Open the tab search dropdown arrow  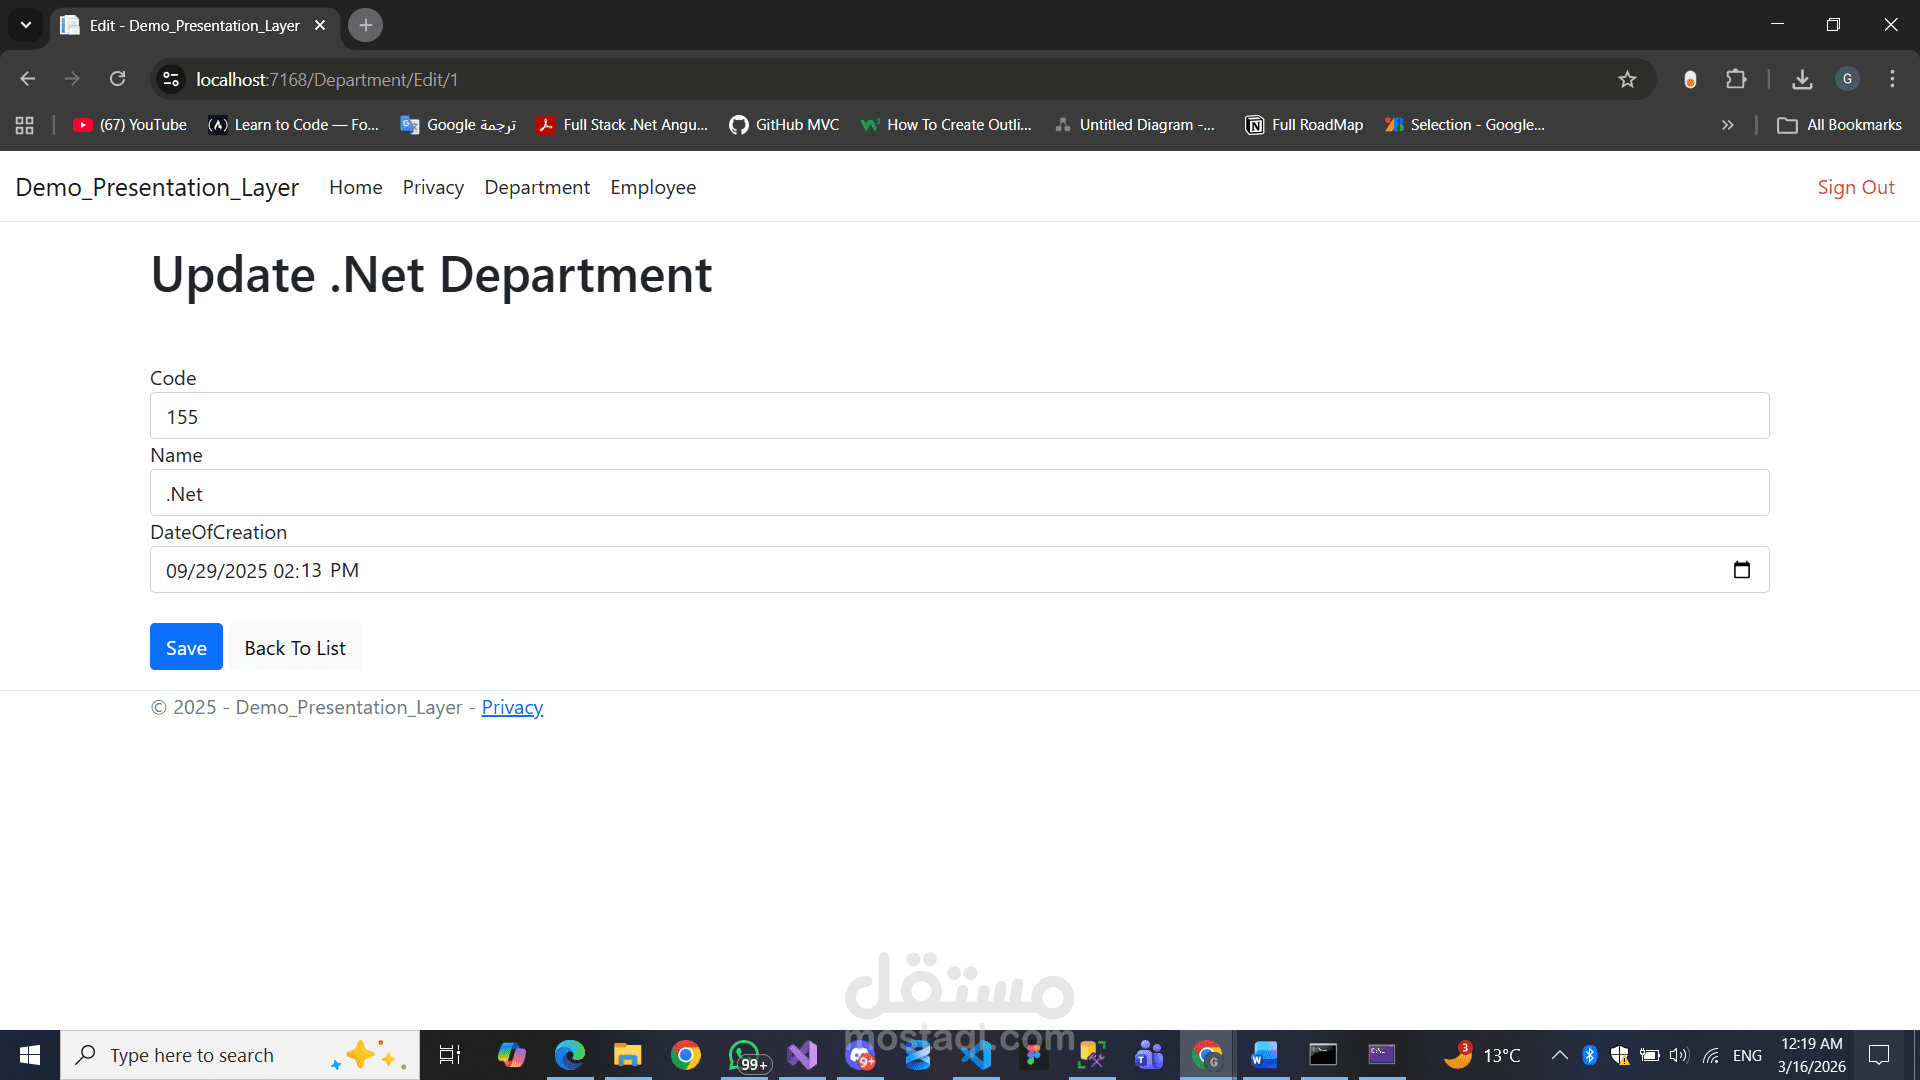[26, 25]
